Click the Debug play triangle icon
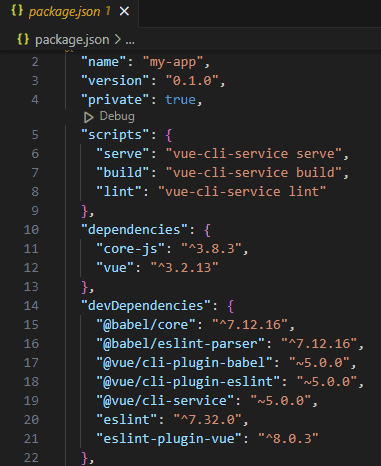The width and height of the screenshot is (381, 466). pos(88,117)
